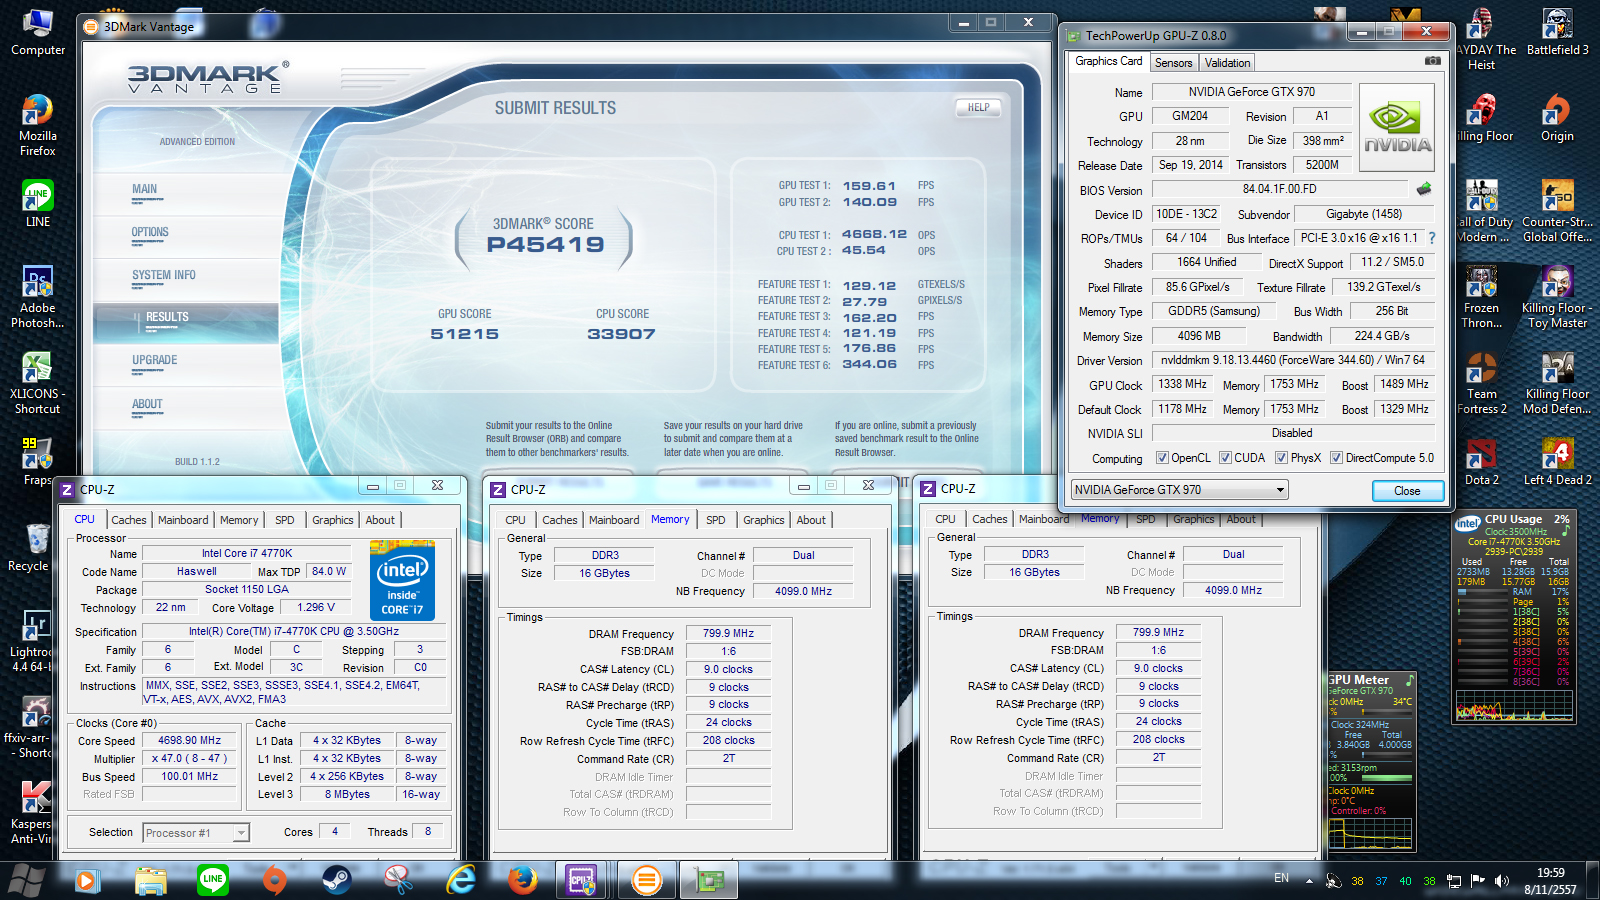Click the GPU-Z screenshot camera icon

pyautogui.click(x=1432, y=61)
